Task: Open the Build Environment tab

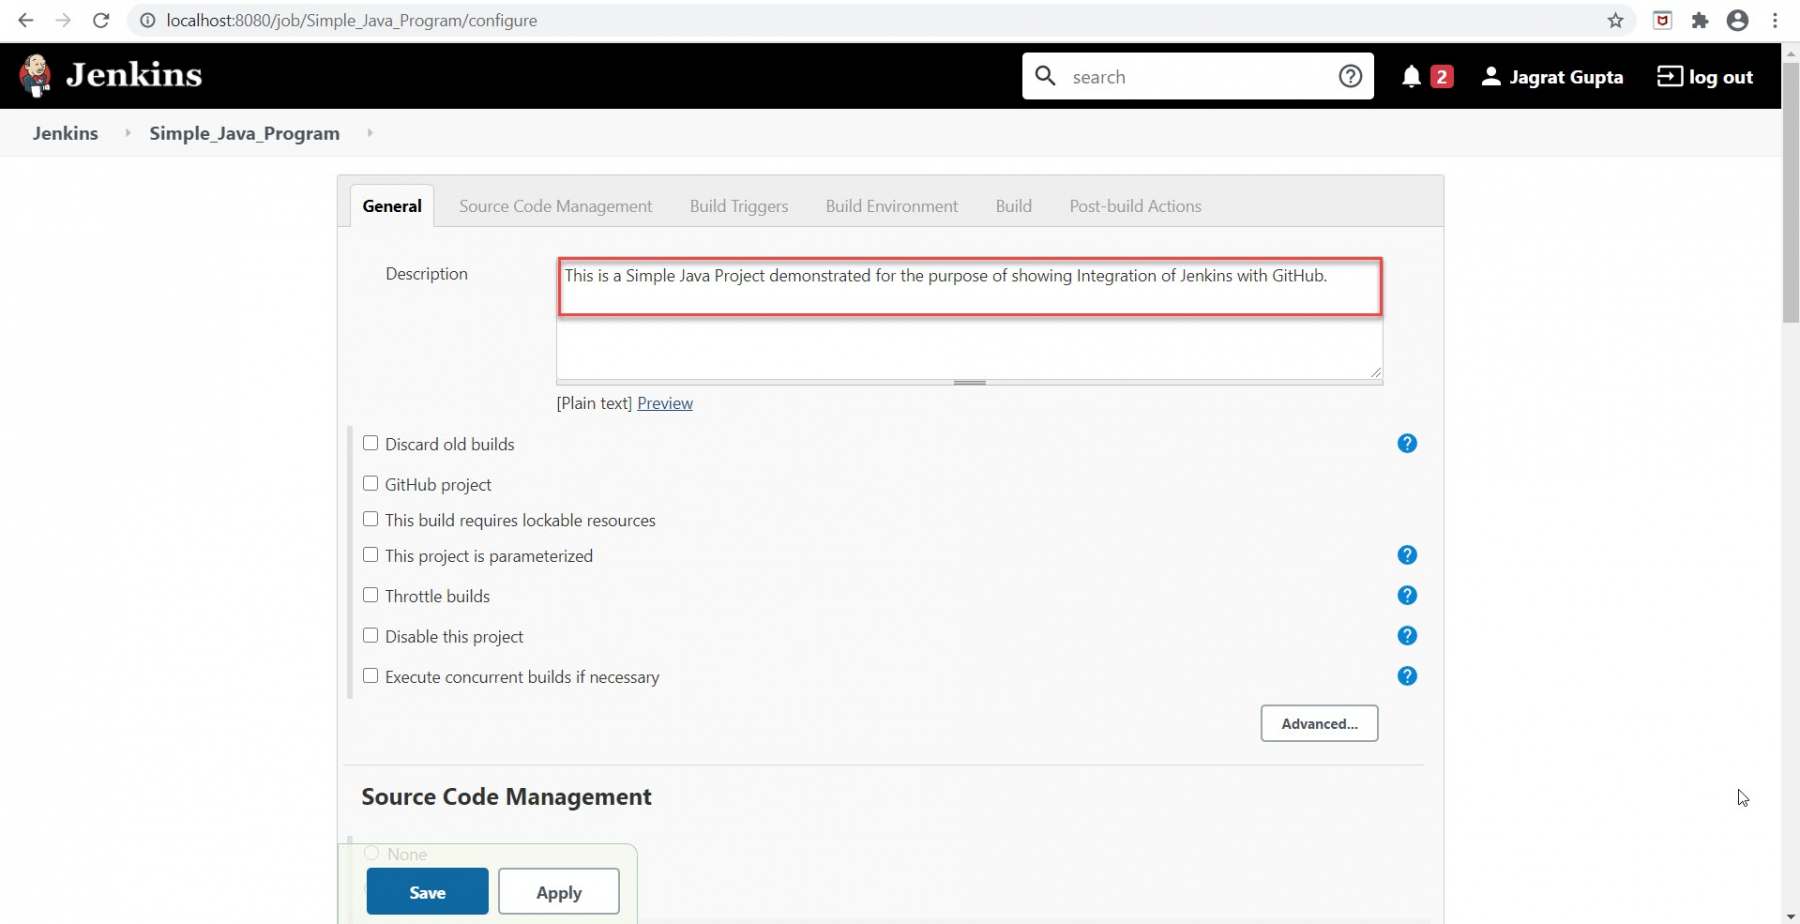Action: 892,206
